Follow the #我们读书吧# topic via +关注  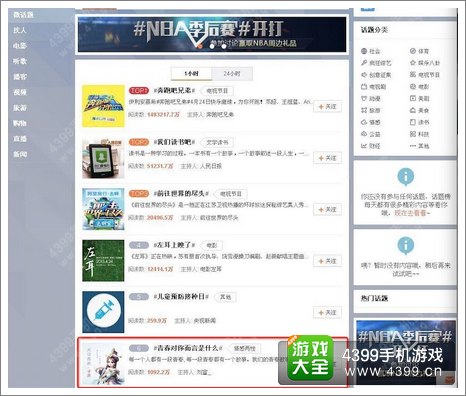point(327,158)
